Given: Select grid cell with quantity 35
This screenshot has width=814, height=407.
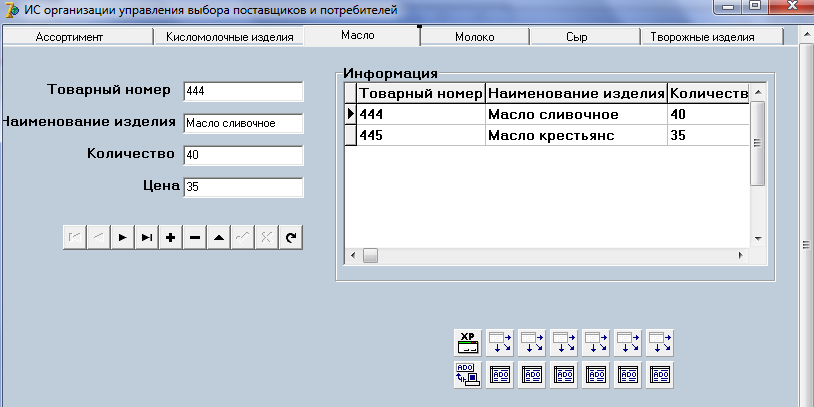Looking at the screenshot, I should (x=709, y=135).
